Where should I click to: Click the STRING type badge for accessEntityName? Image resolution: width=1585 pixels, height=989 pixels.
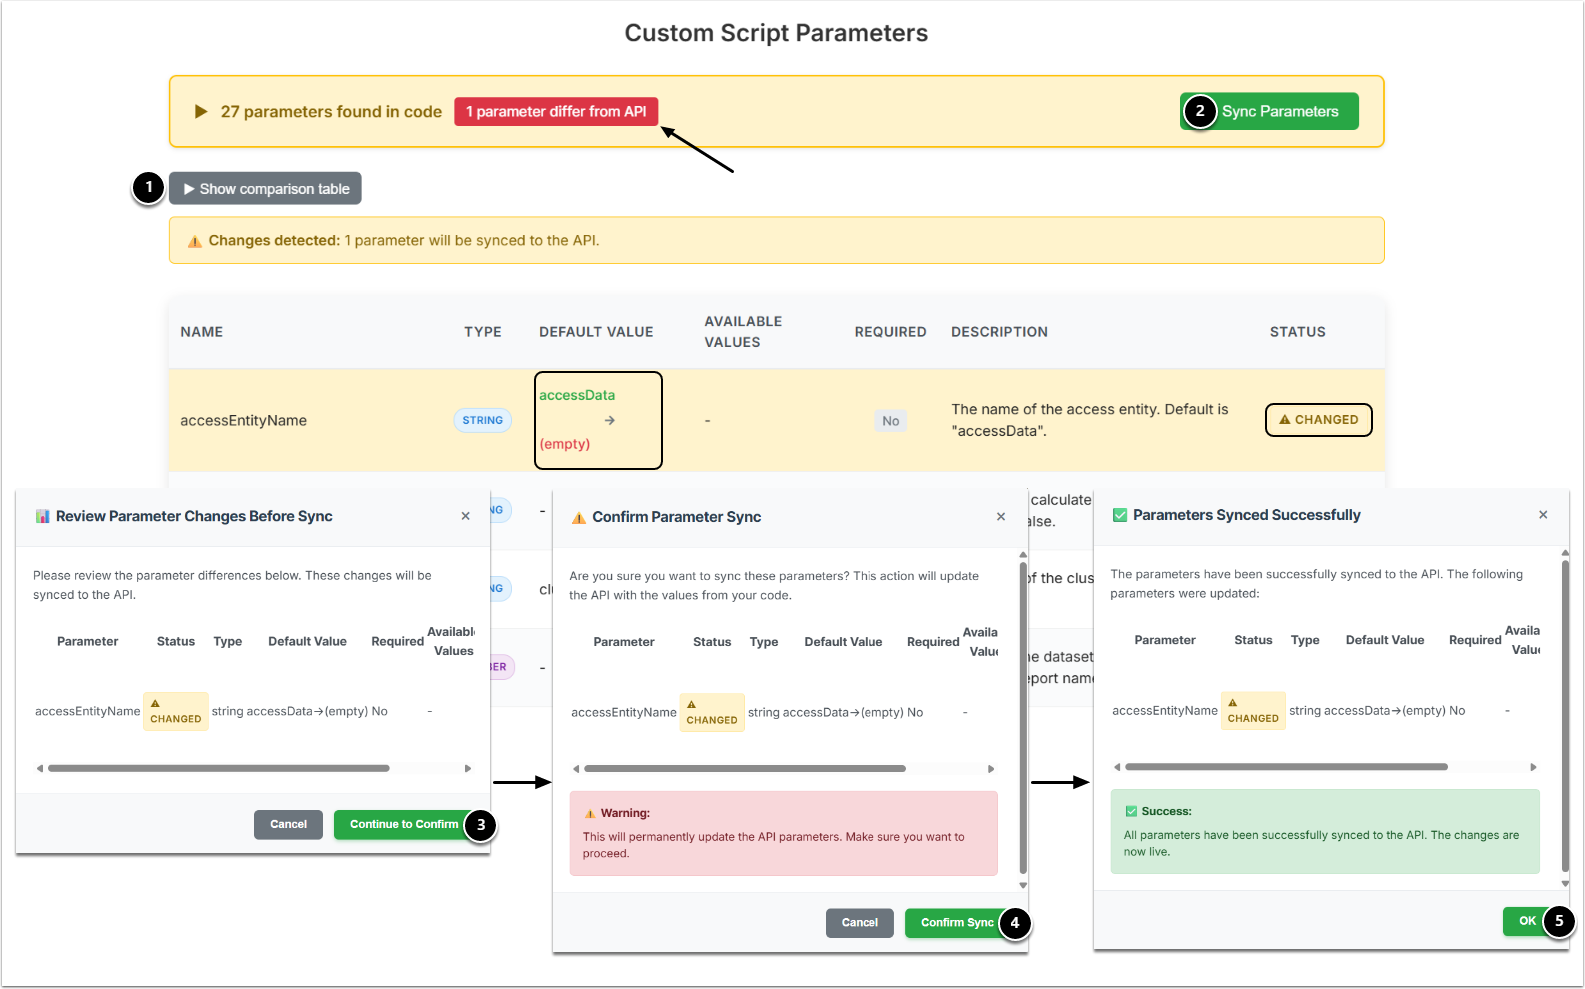(482, 421)
